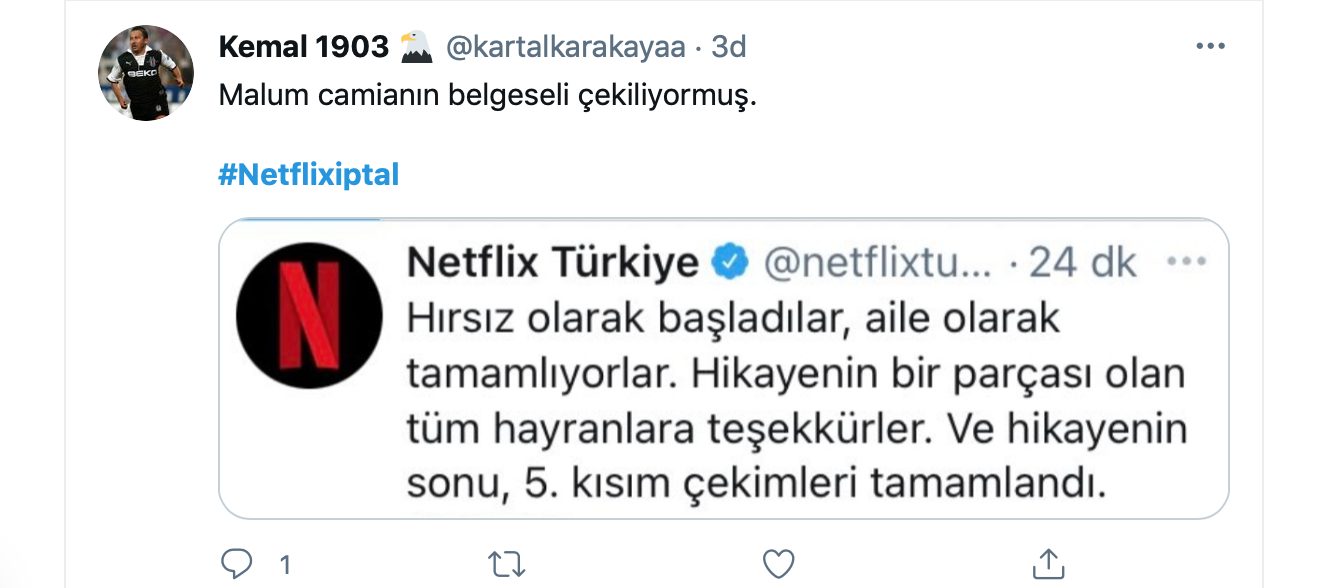The height and width of the screenshot is (588, 1318).
Task: Click the text "Malum camianın belgeseli çekiliyormuş."
Action: click(x=483, y=96)
